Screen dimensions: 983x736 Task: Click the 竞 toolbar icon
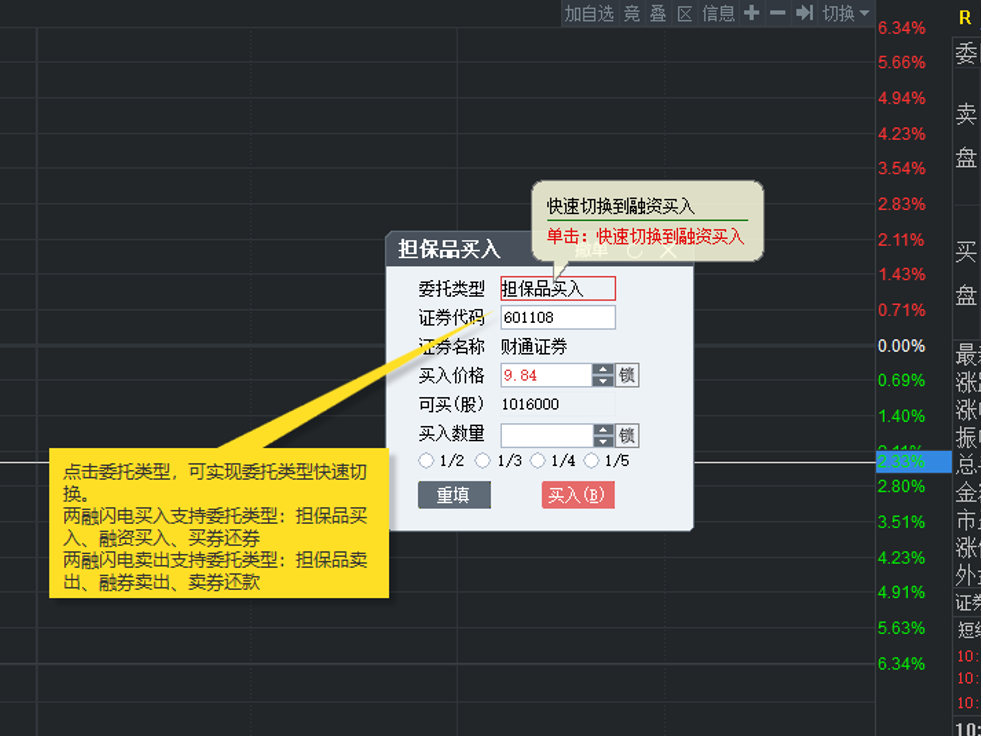point(632,13)
